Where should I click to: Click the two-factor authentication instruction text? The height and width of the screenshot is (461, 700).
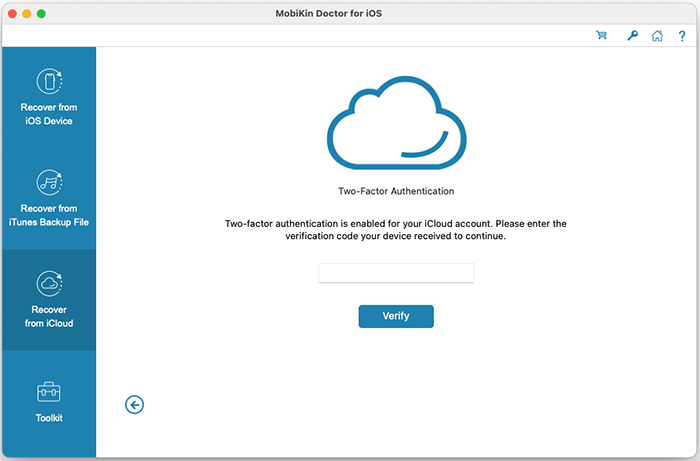click(x=396, y=229)
